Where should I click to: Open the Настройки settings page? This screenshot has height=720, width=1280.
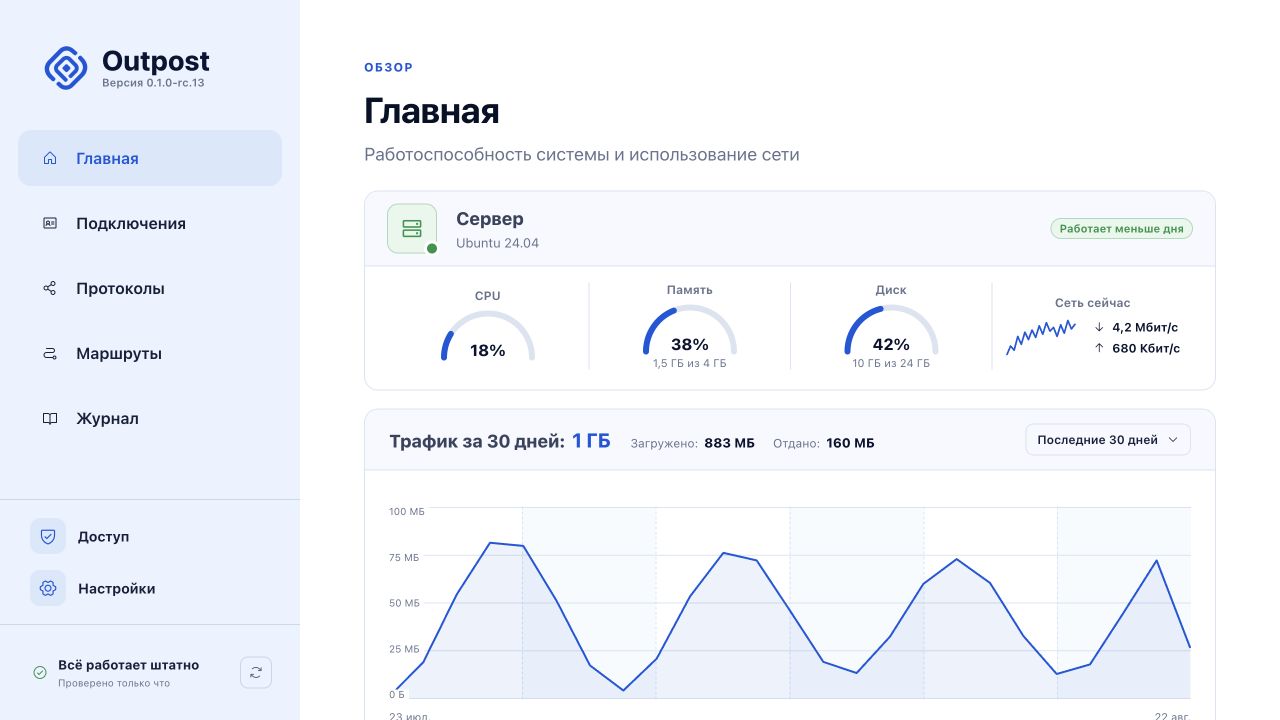150,588
